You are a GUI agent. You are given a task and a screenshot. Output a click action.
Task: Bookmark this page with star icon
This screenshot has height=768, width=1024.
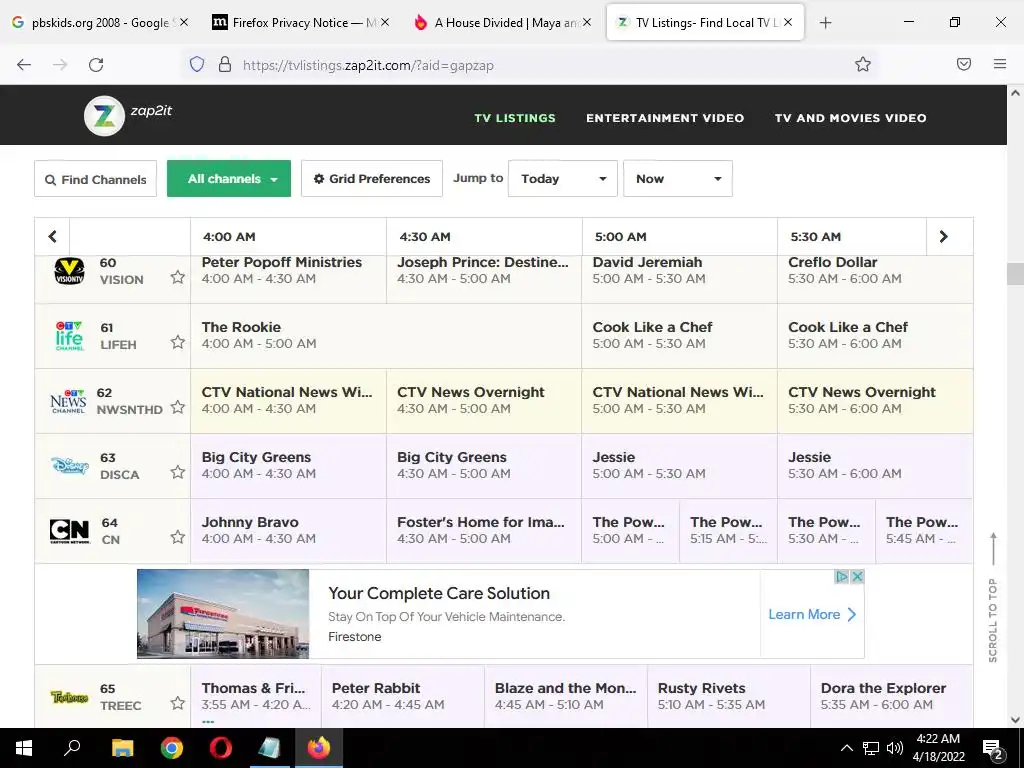pos(863,64)
